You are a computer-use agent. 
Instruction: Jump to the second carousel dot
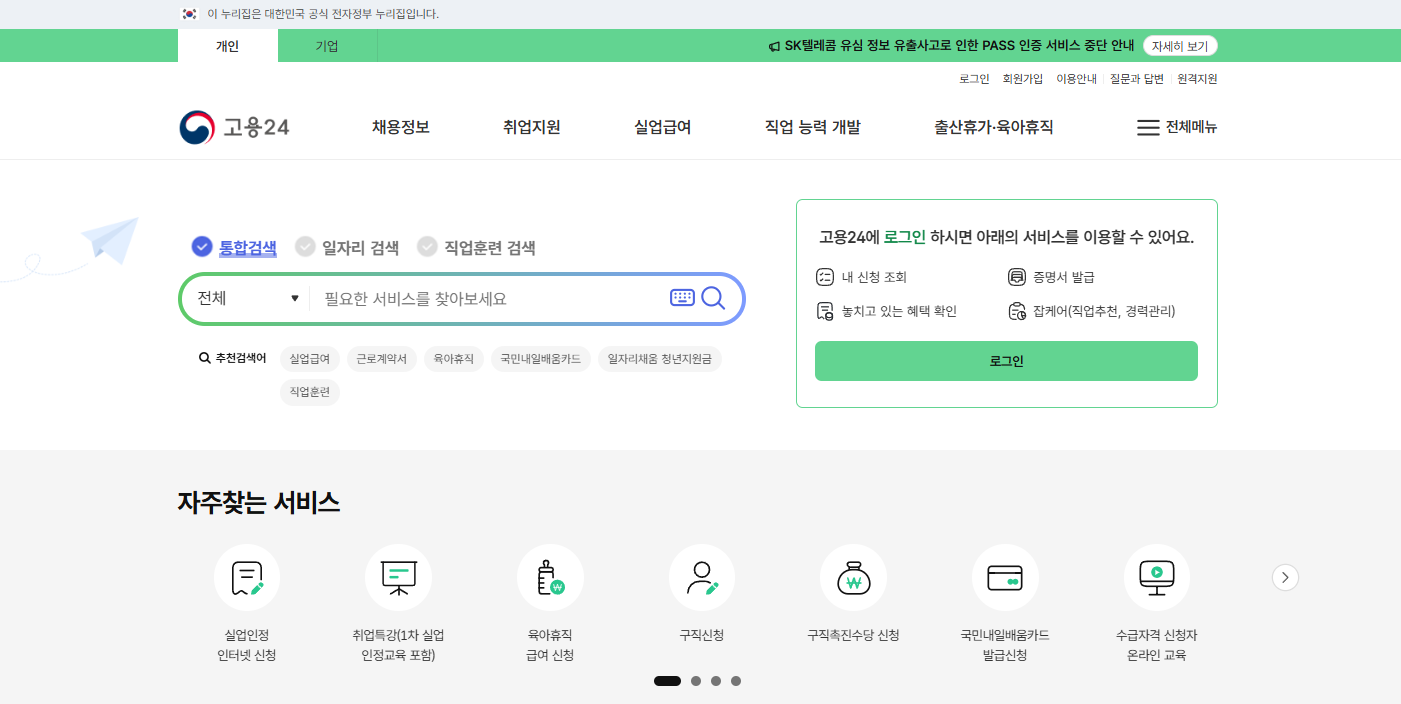(x=695, y=681)
